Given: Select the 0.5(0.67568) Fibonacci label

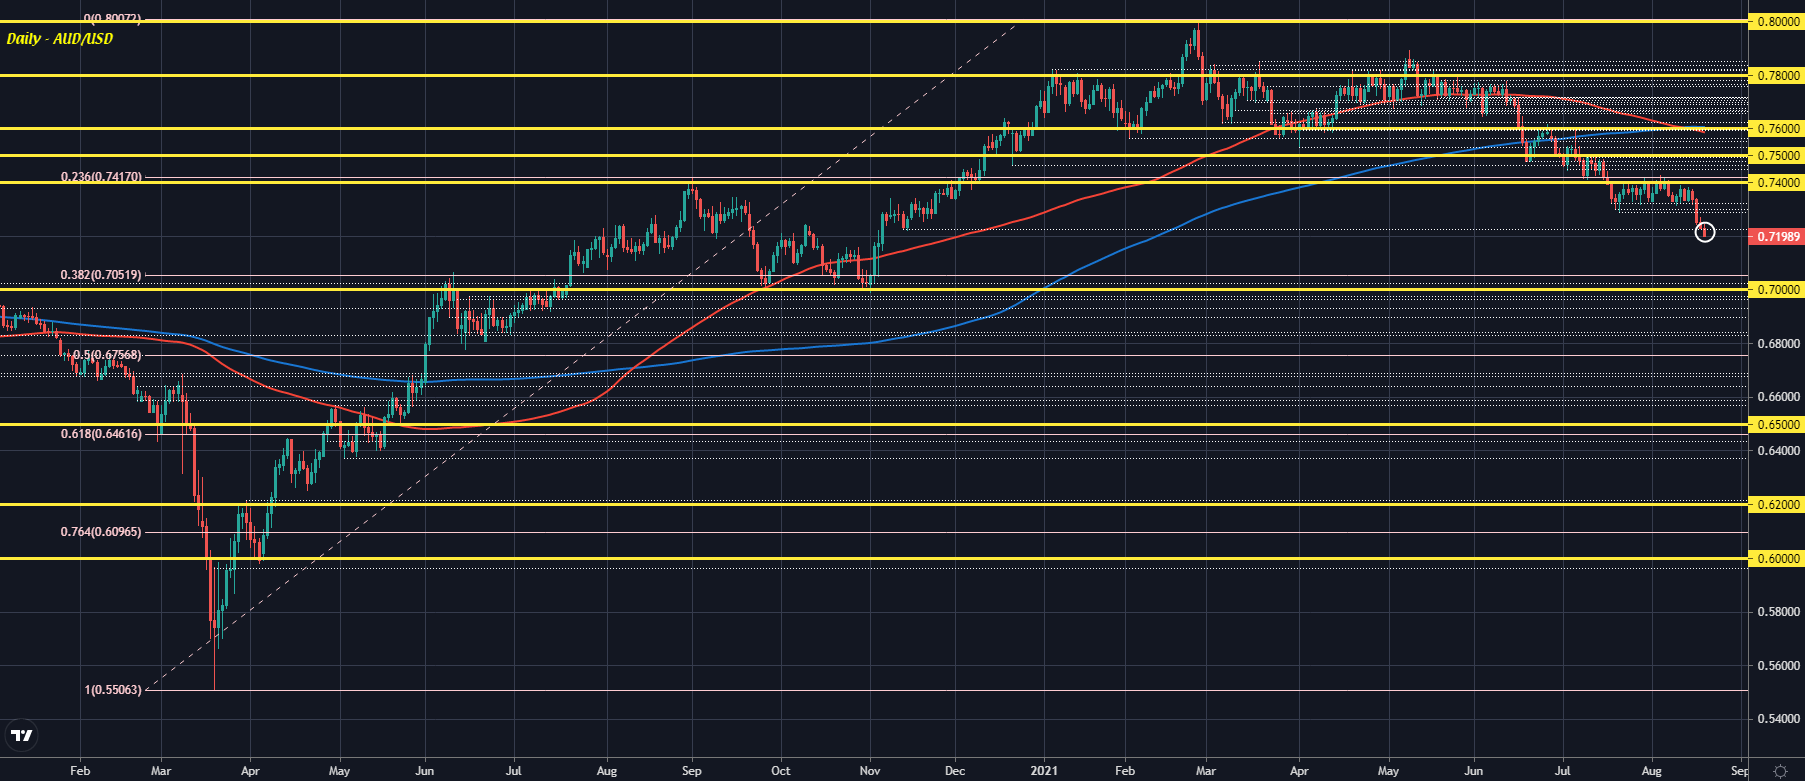Looking at the screenshot, I should [107, 355].
